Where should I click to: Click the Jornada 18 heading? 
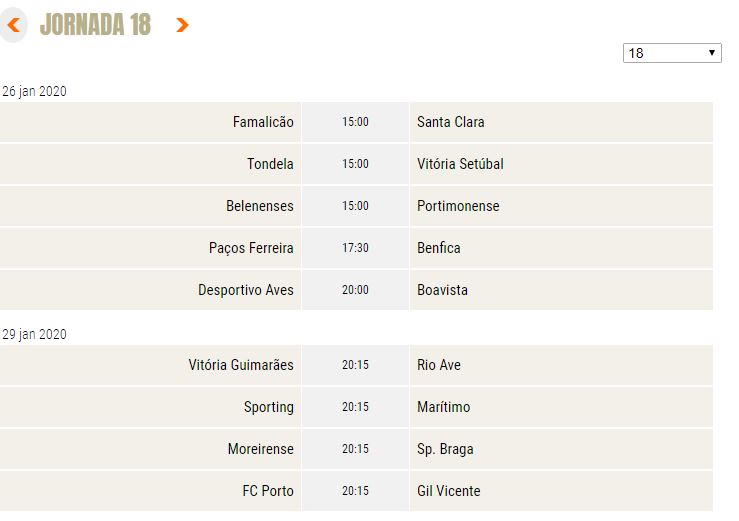tap(96, 25)
